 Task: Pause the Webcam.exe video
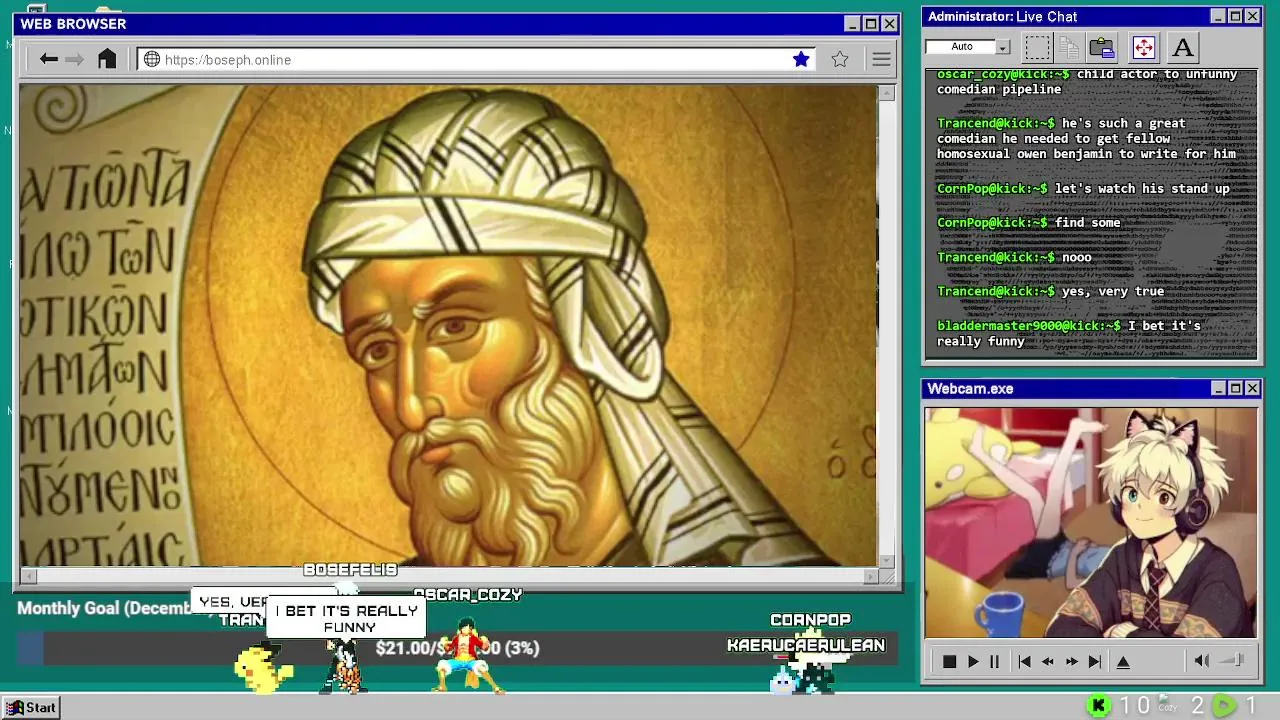tap(994, 662)
